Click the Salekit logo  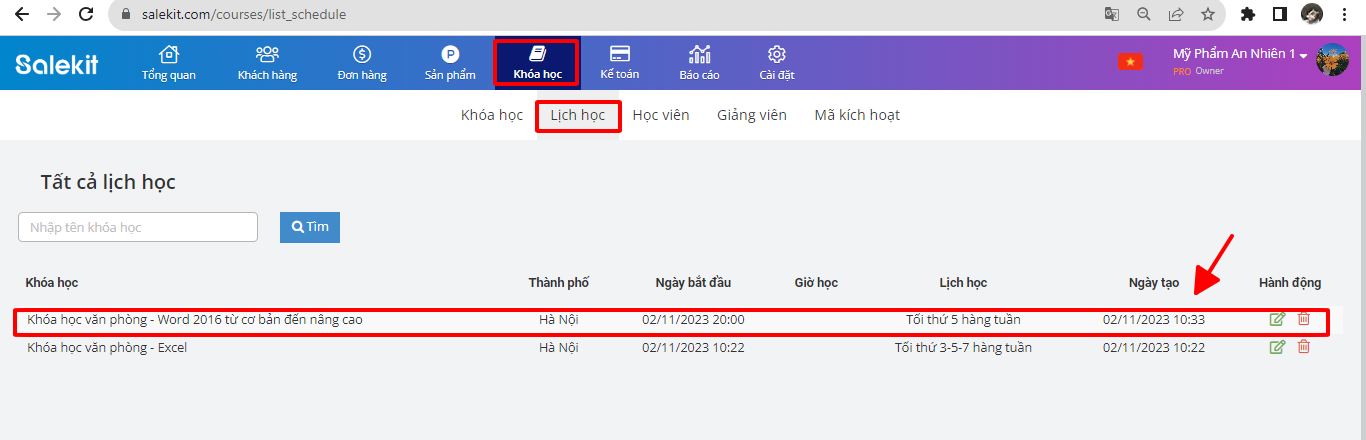pyautogui.click(x=57, y=64)
